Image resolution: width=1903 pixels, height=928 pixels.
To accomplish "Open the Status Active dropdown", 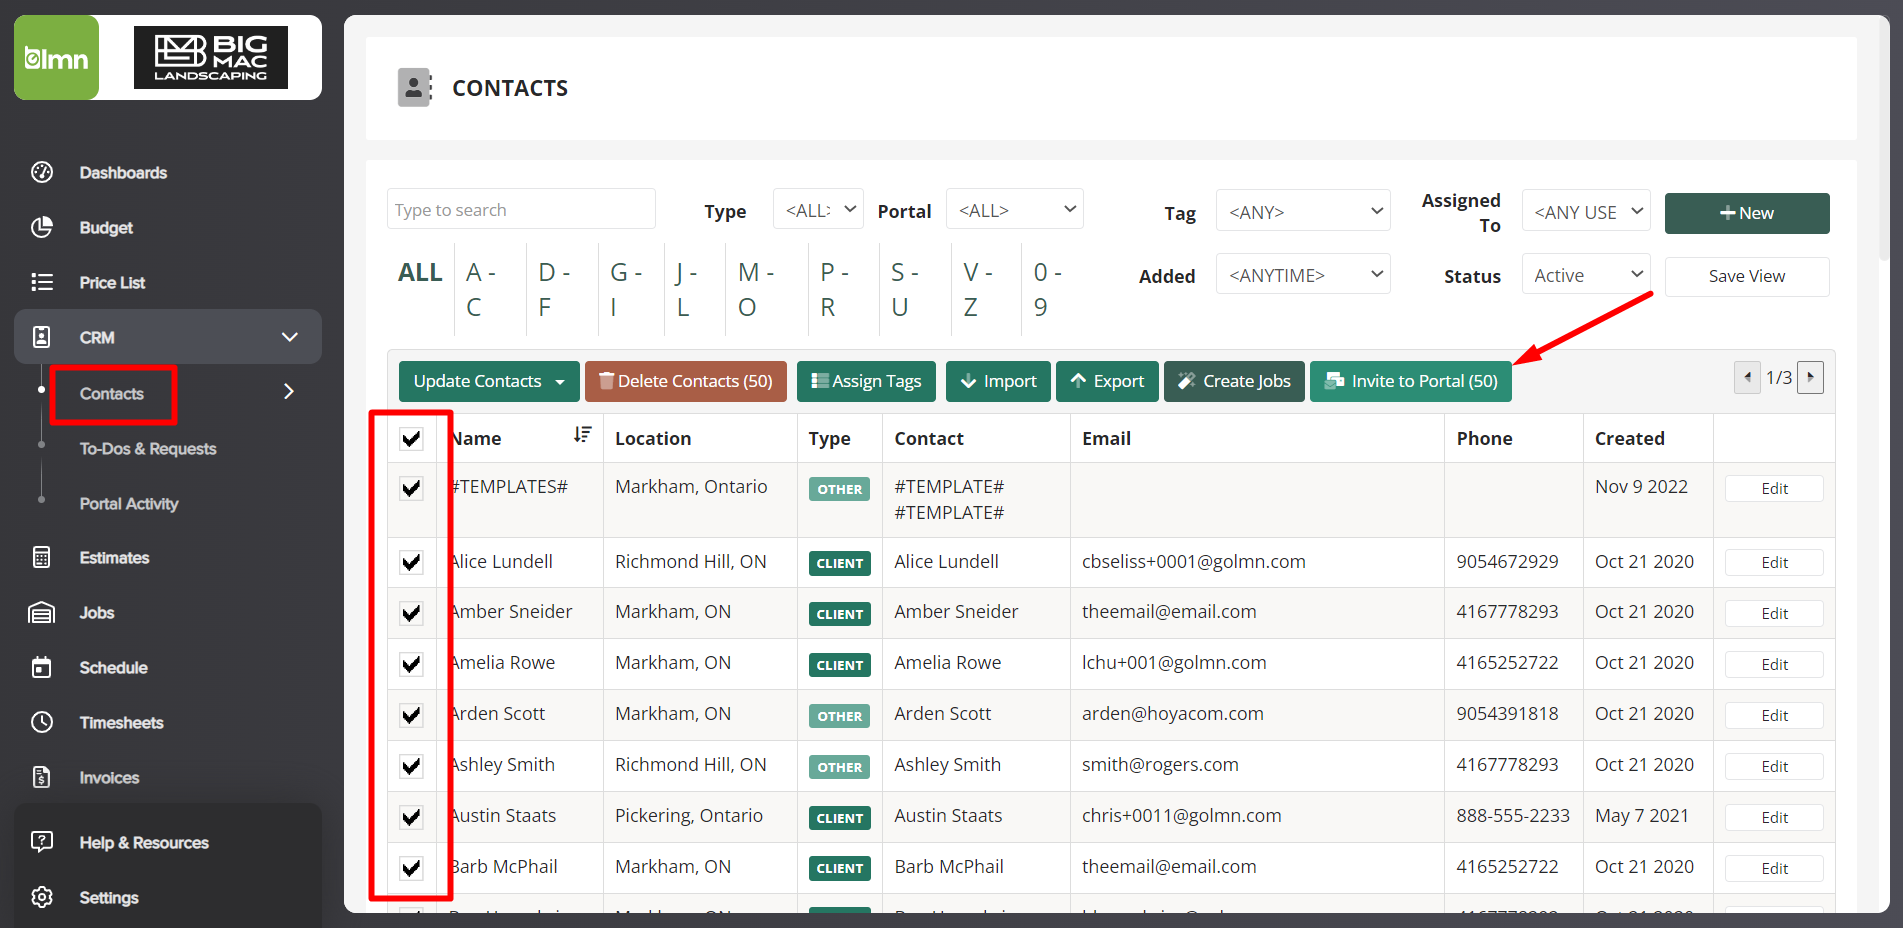I will (x=1586, y=274).
